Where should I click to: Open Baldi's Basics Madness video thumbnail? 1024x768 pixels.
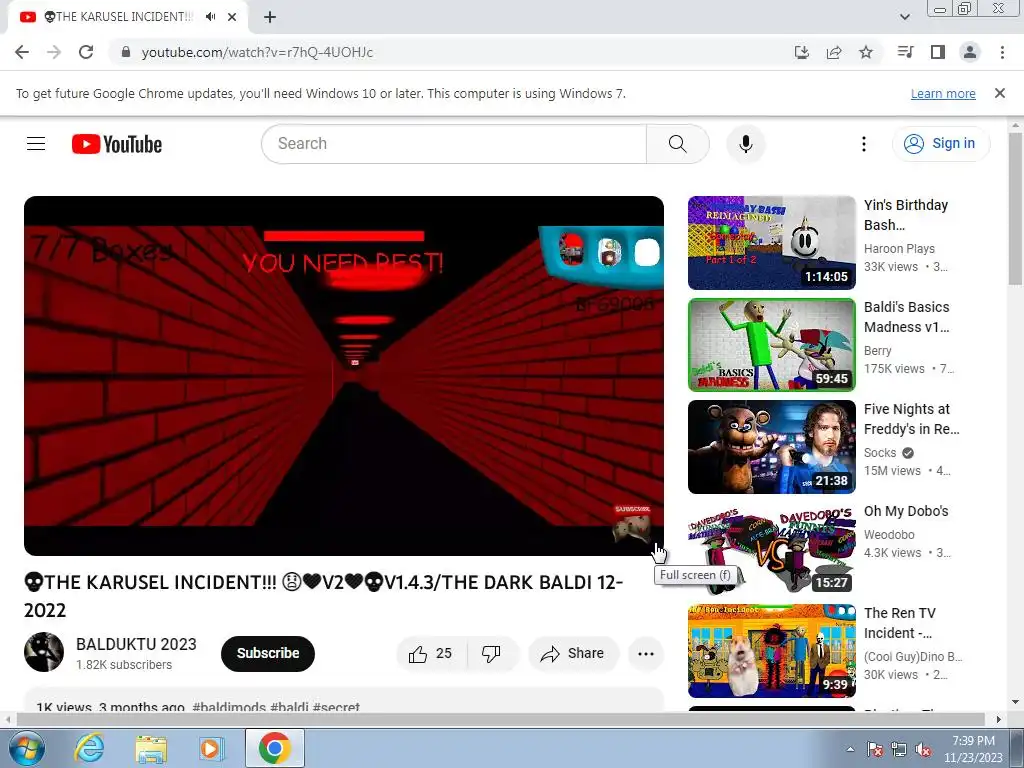click(771, 345)
